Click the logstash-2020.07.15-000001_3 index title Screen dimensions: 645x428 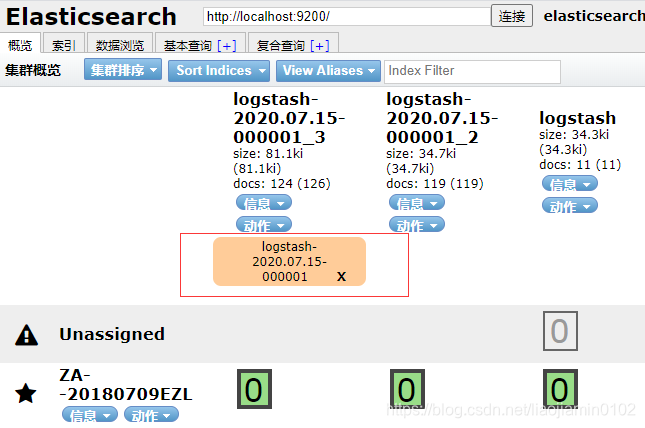(x=289, y=118)
